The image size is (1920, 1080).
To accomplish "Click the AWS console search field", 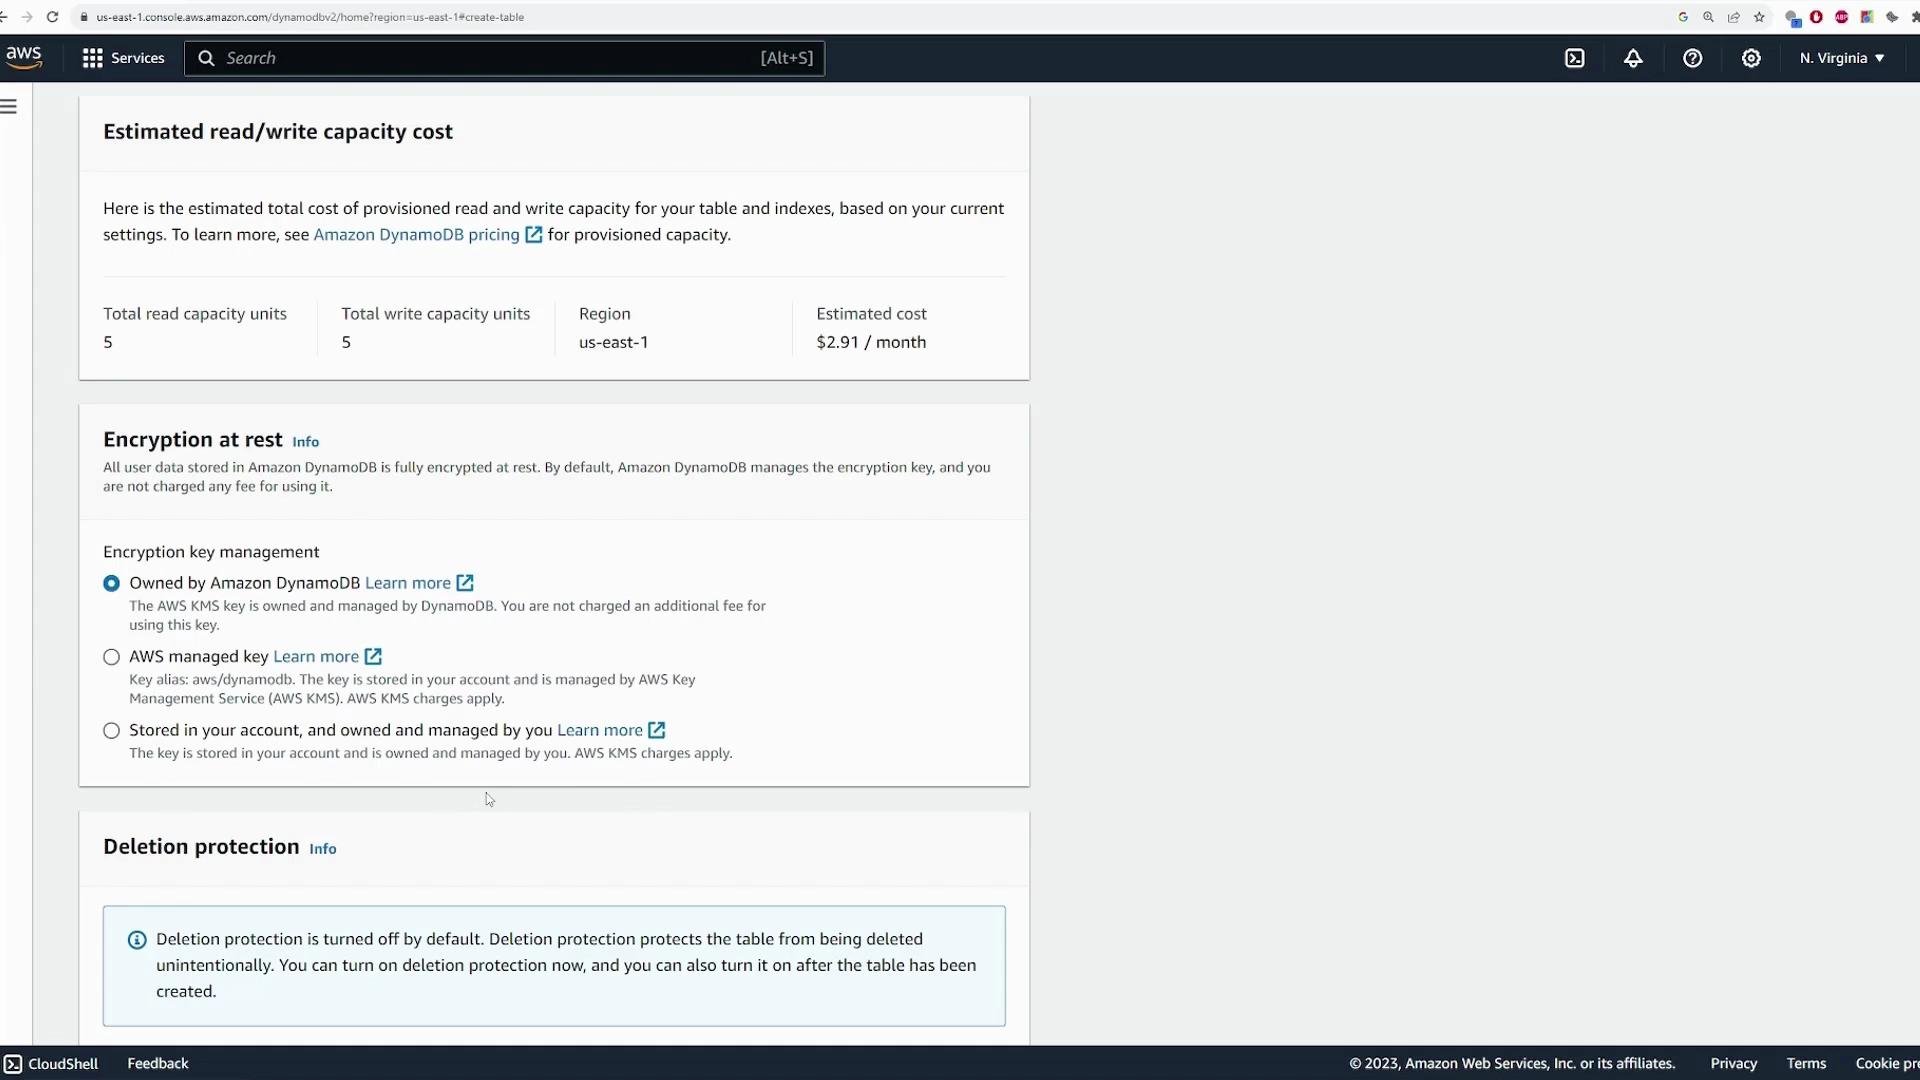I will (504, 58).
